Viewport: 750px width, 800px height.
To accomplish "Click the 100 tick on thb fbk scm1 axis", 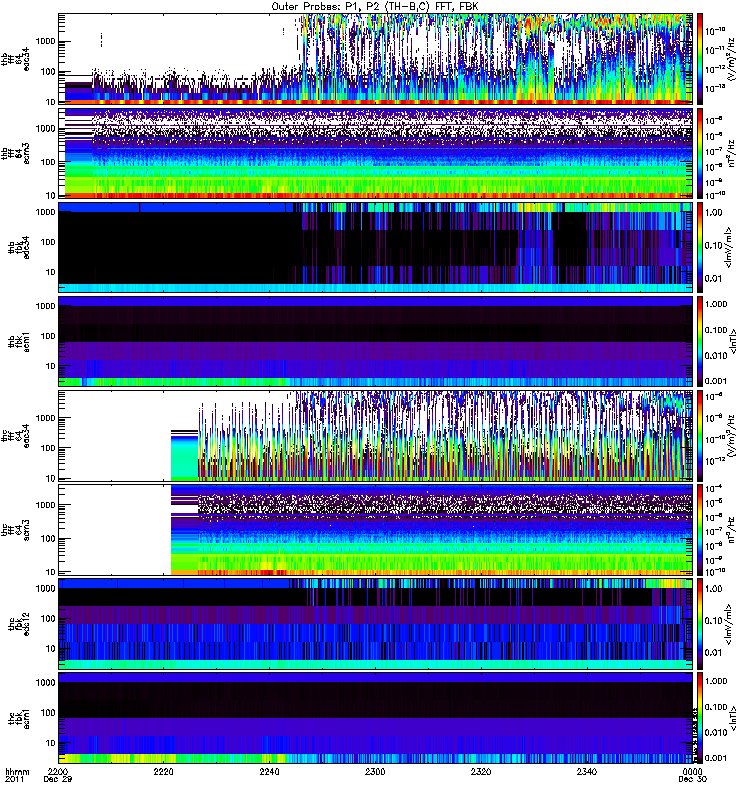I will pyautogui.click(x=48, y=336).
